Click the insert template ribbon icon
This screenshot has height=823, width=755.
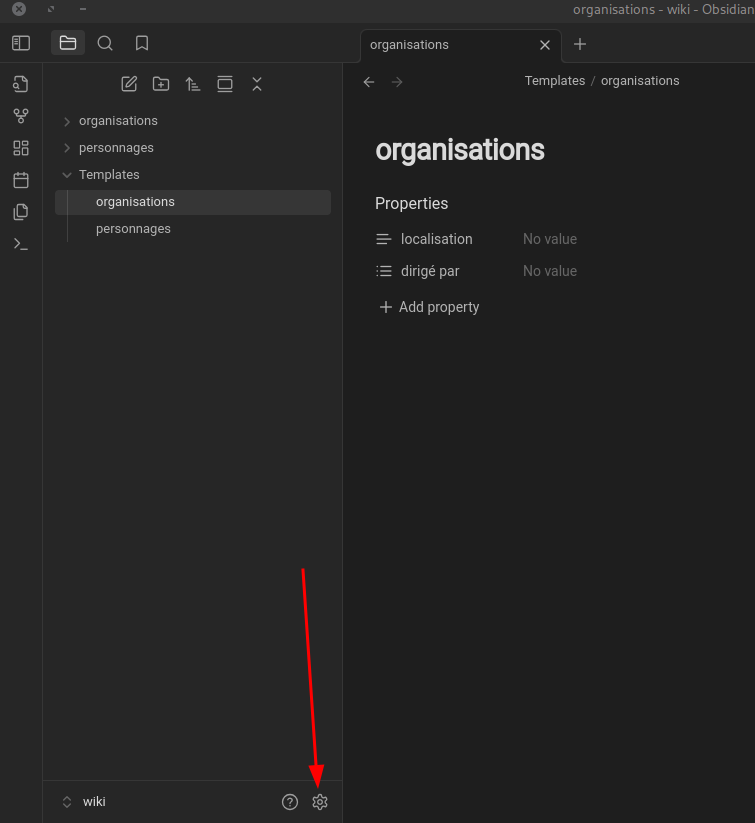21,212
